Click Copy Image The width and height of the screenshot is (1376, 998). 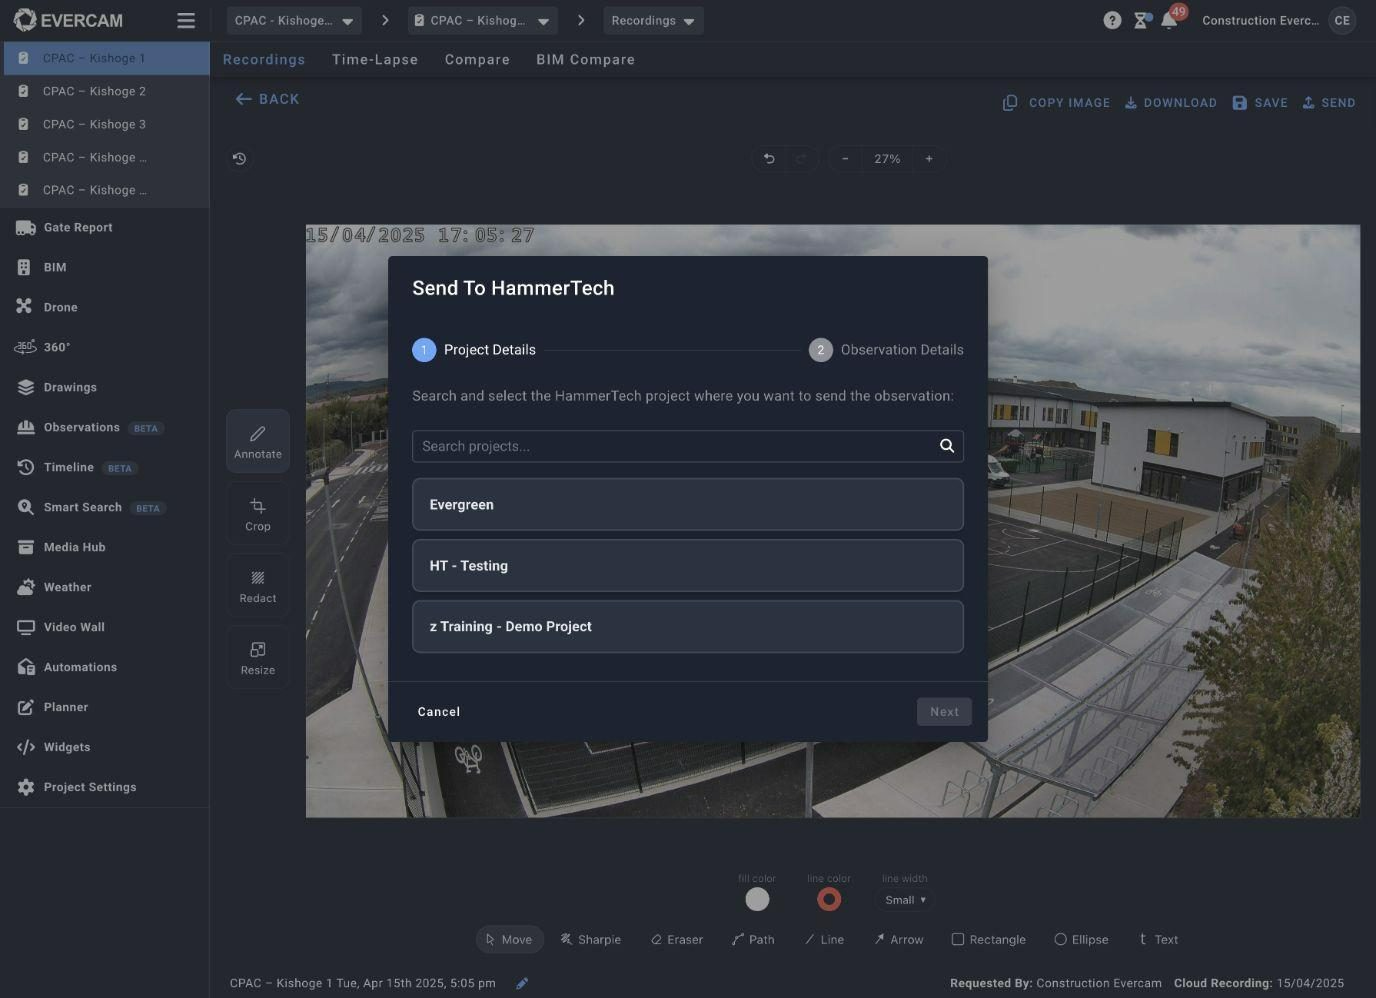[x=1056, y=103]
